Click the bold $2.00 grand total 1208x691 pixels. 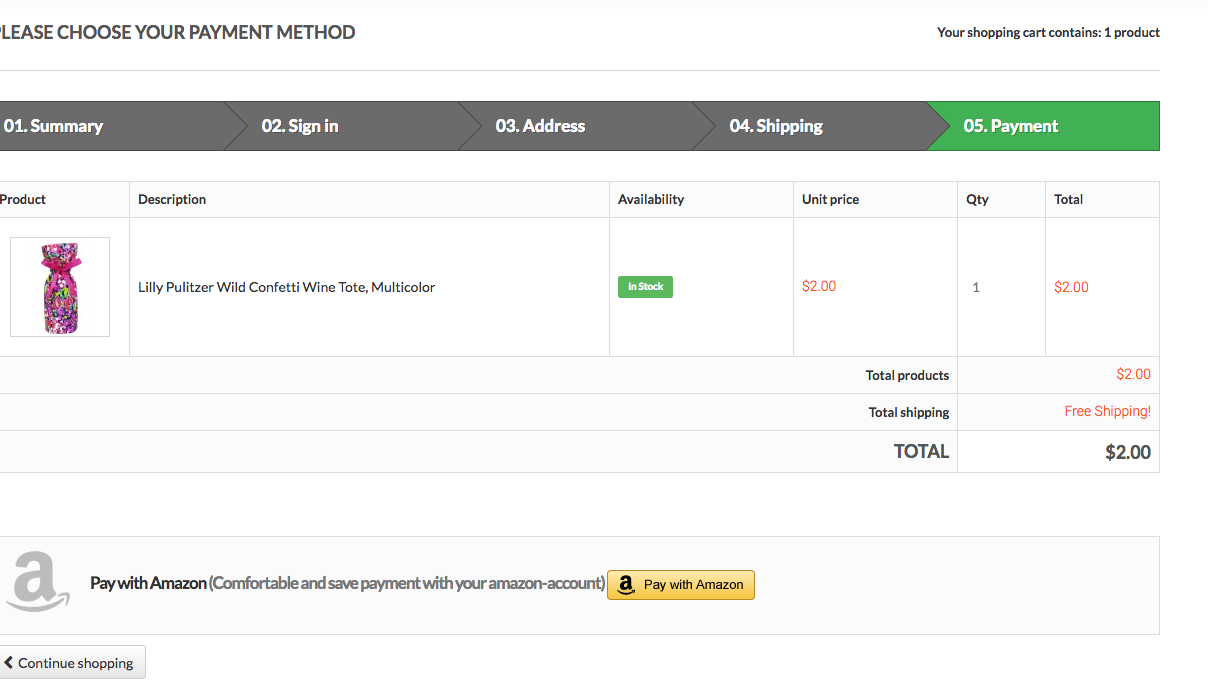(1127, 452)
